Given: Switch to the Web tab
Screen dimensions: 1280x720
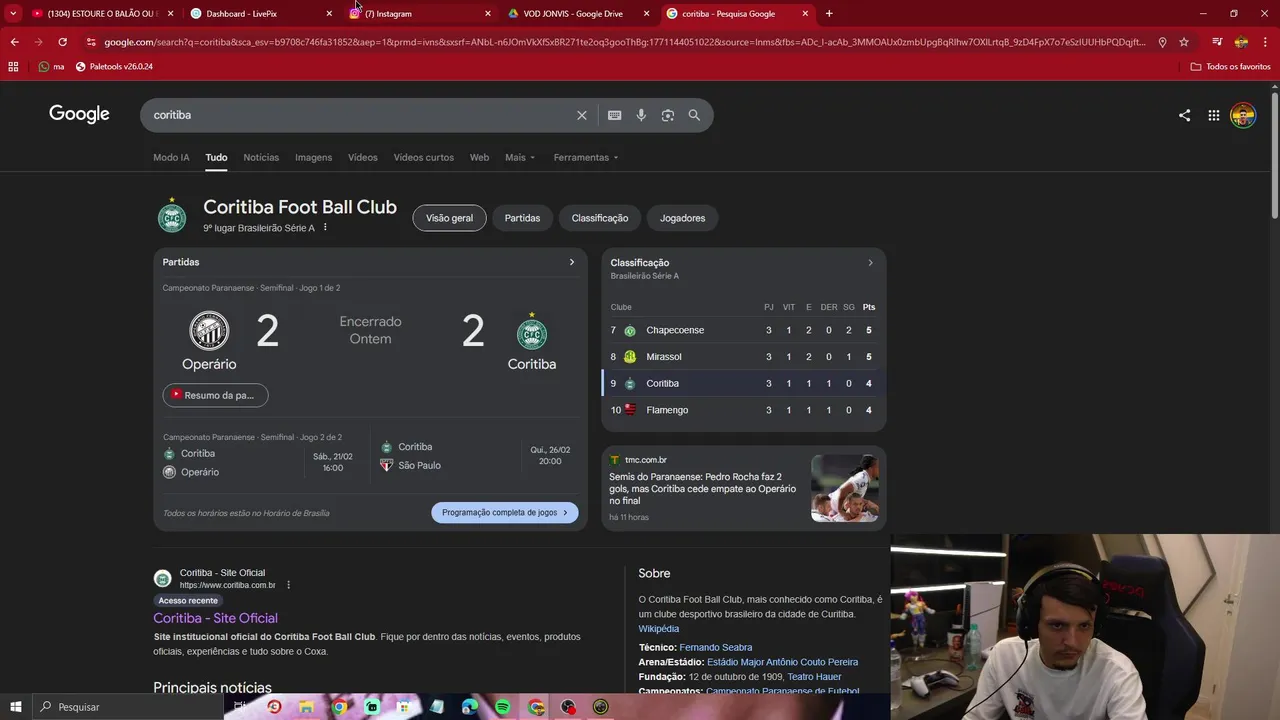Looking at the screenshot, I should point(480,157).
